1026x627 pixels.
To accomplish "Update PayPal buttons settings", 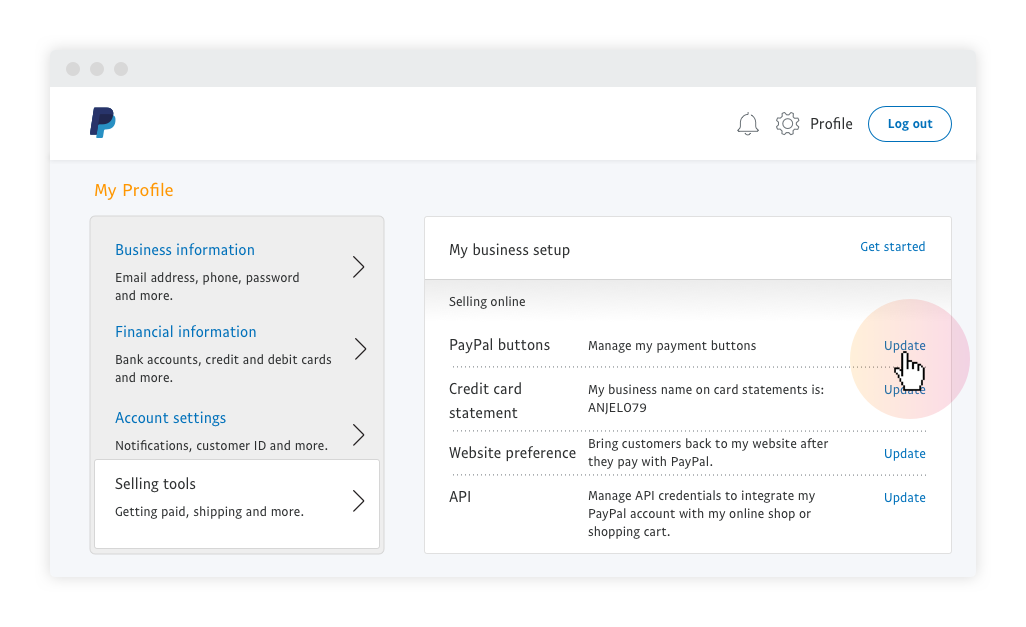I will tap(904, 346).
